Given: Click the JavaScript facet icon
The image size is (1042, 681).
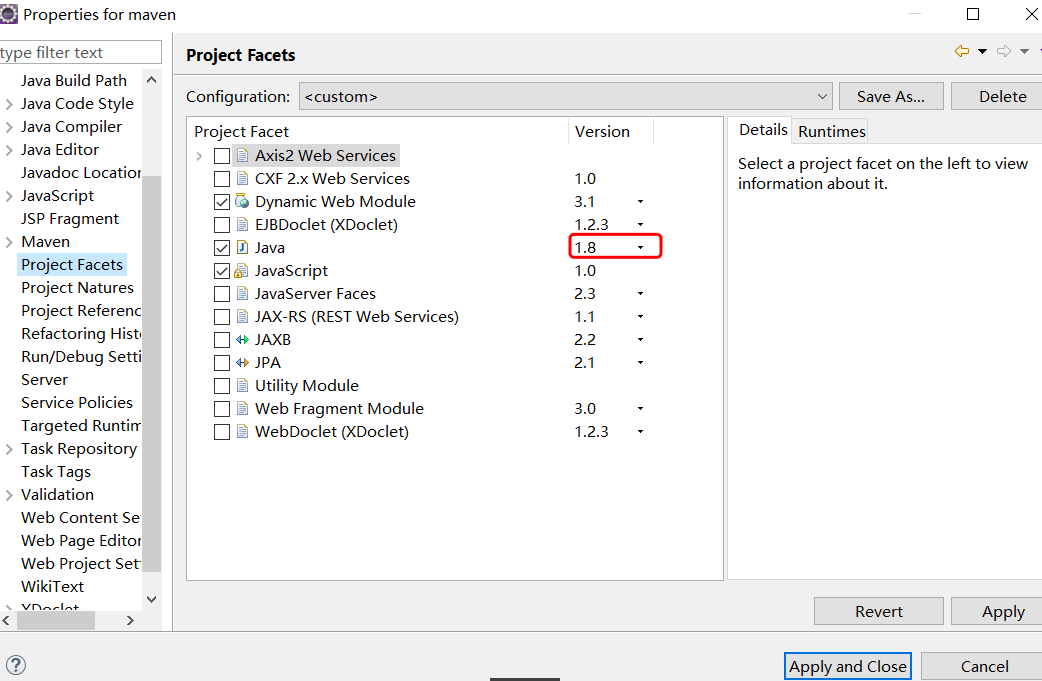Looking at the screenshot, I should [242, 271].
